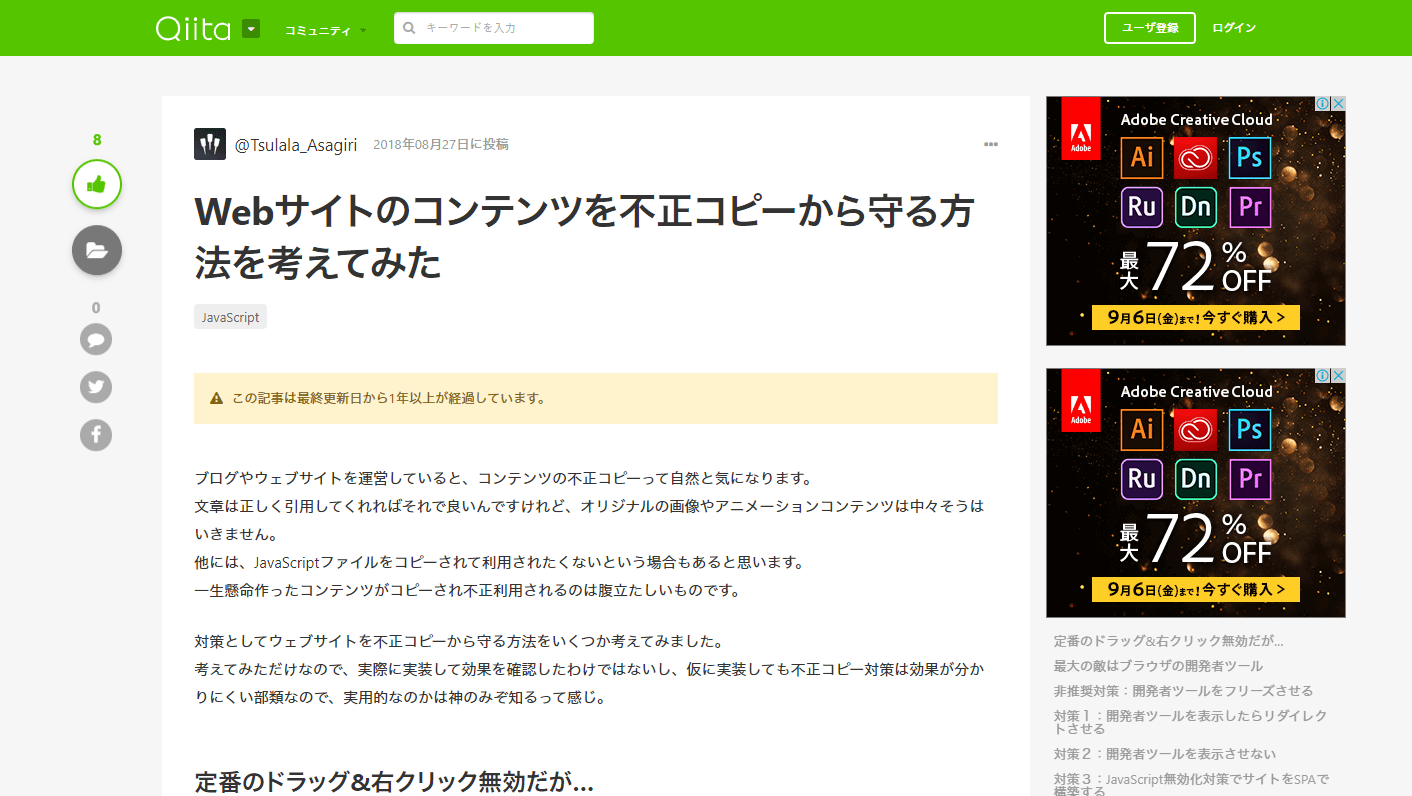Go to TOC item 対策３：JavaScript無効化対策
This screenshot has width=1412, height=796.
click(x=1191, y=784)
